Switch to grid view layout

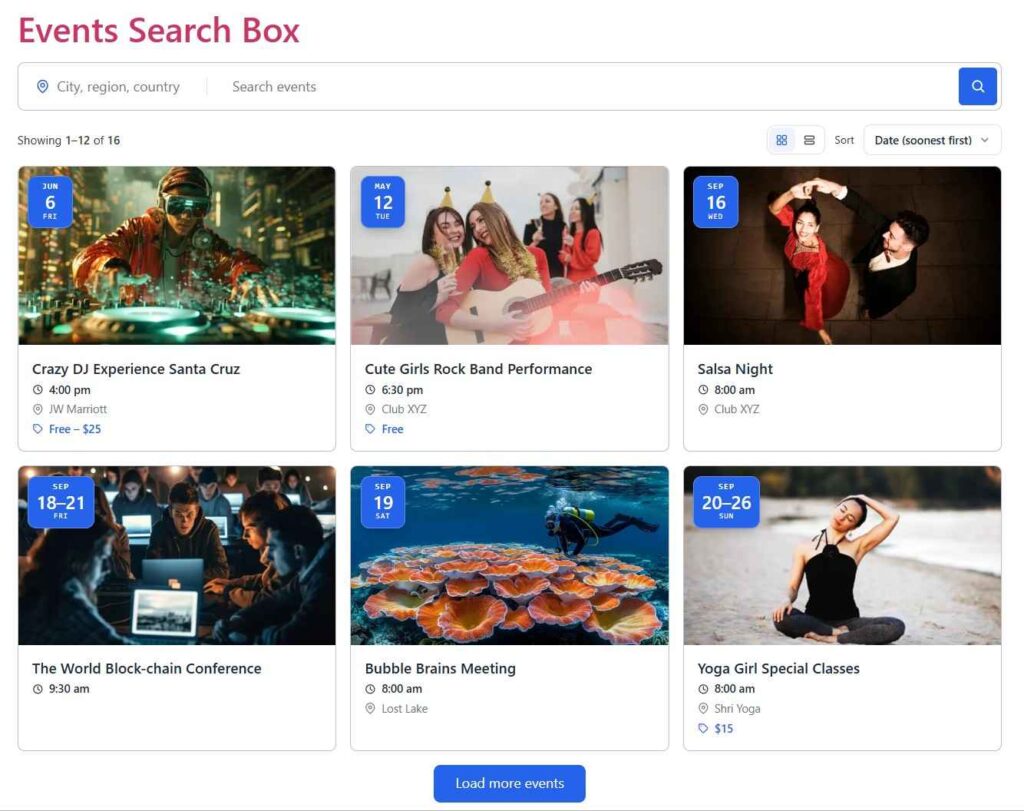coord(782,140)
